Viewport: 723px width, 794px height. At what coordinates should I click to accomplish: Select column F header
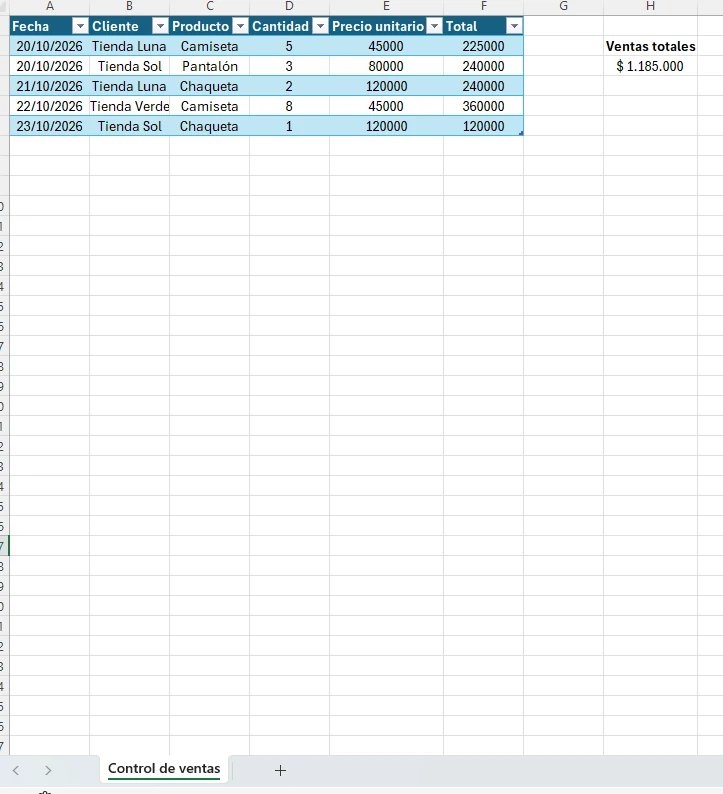[484, 6]
